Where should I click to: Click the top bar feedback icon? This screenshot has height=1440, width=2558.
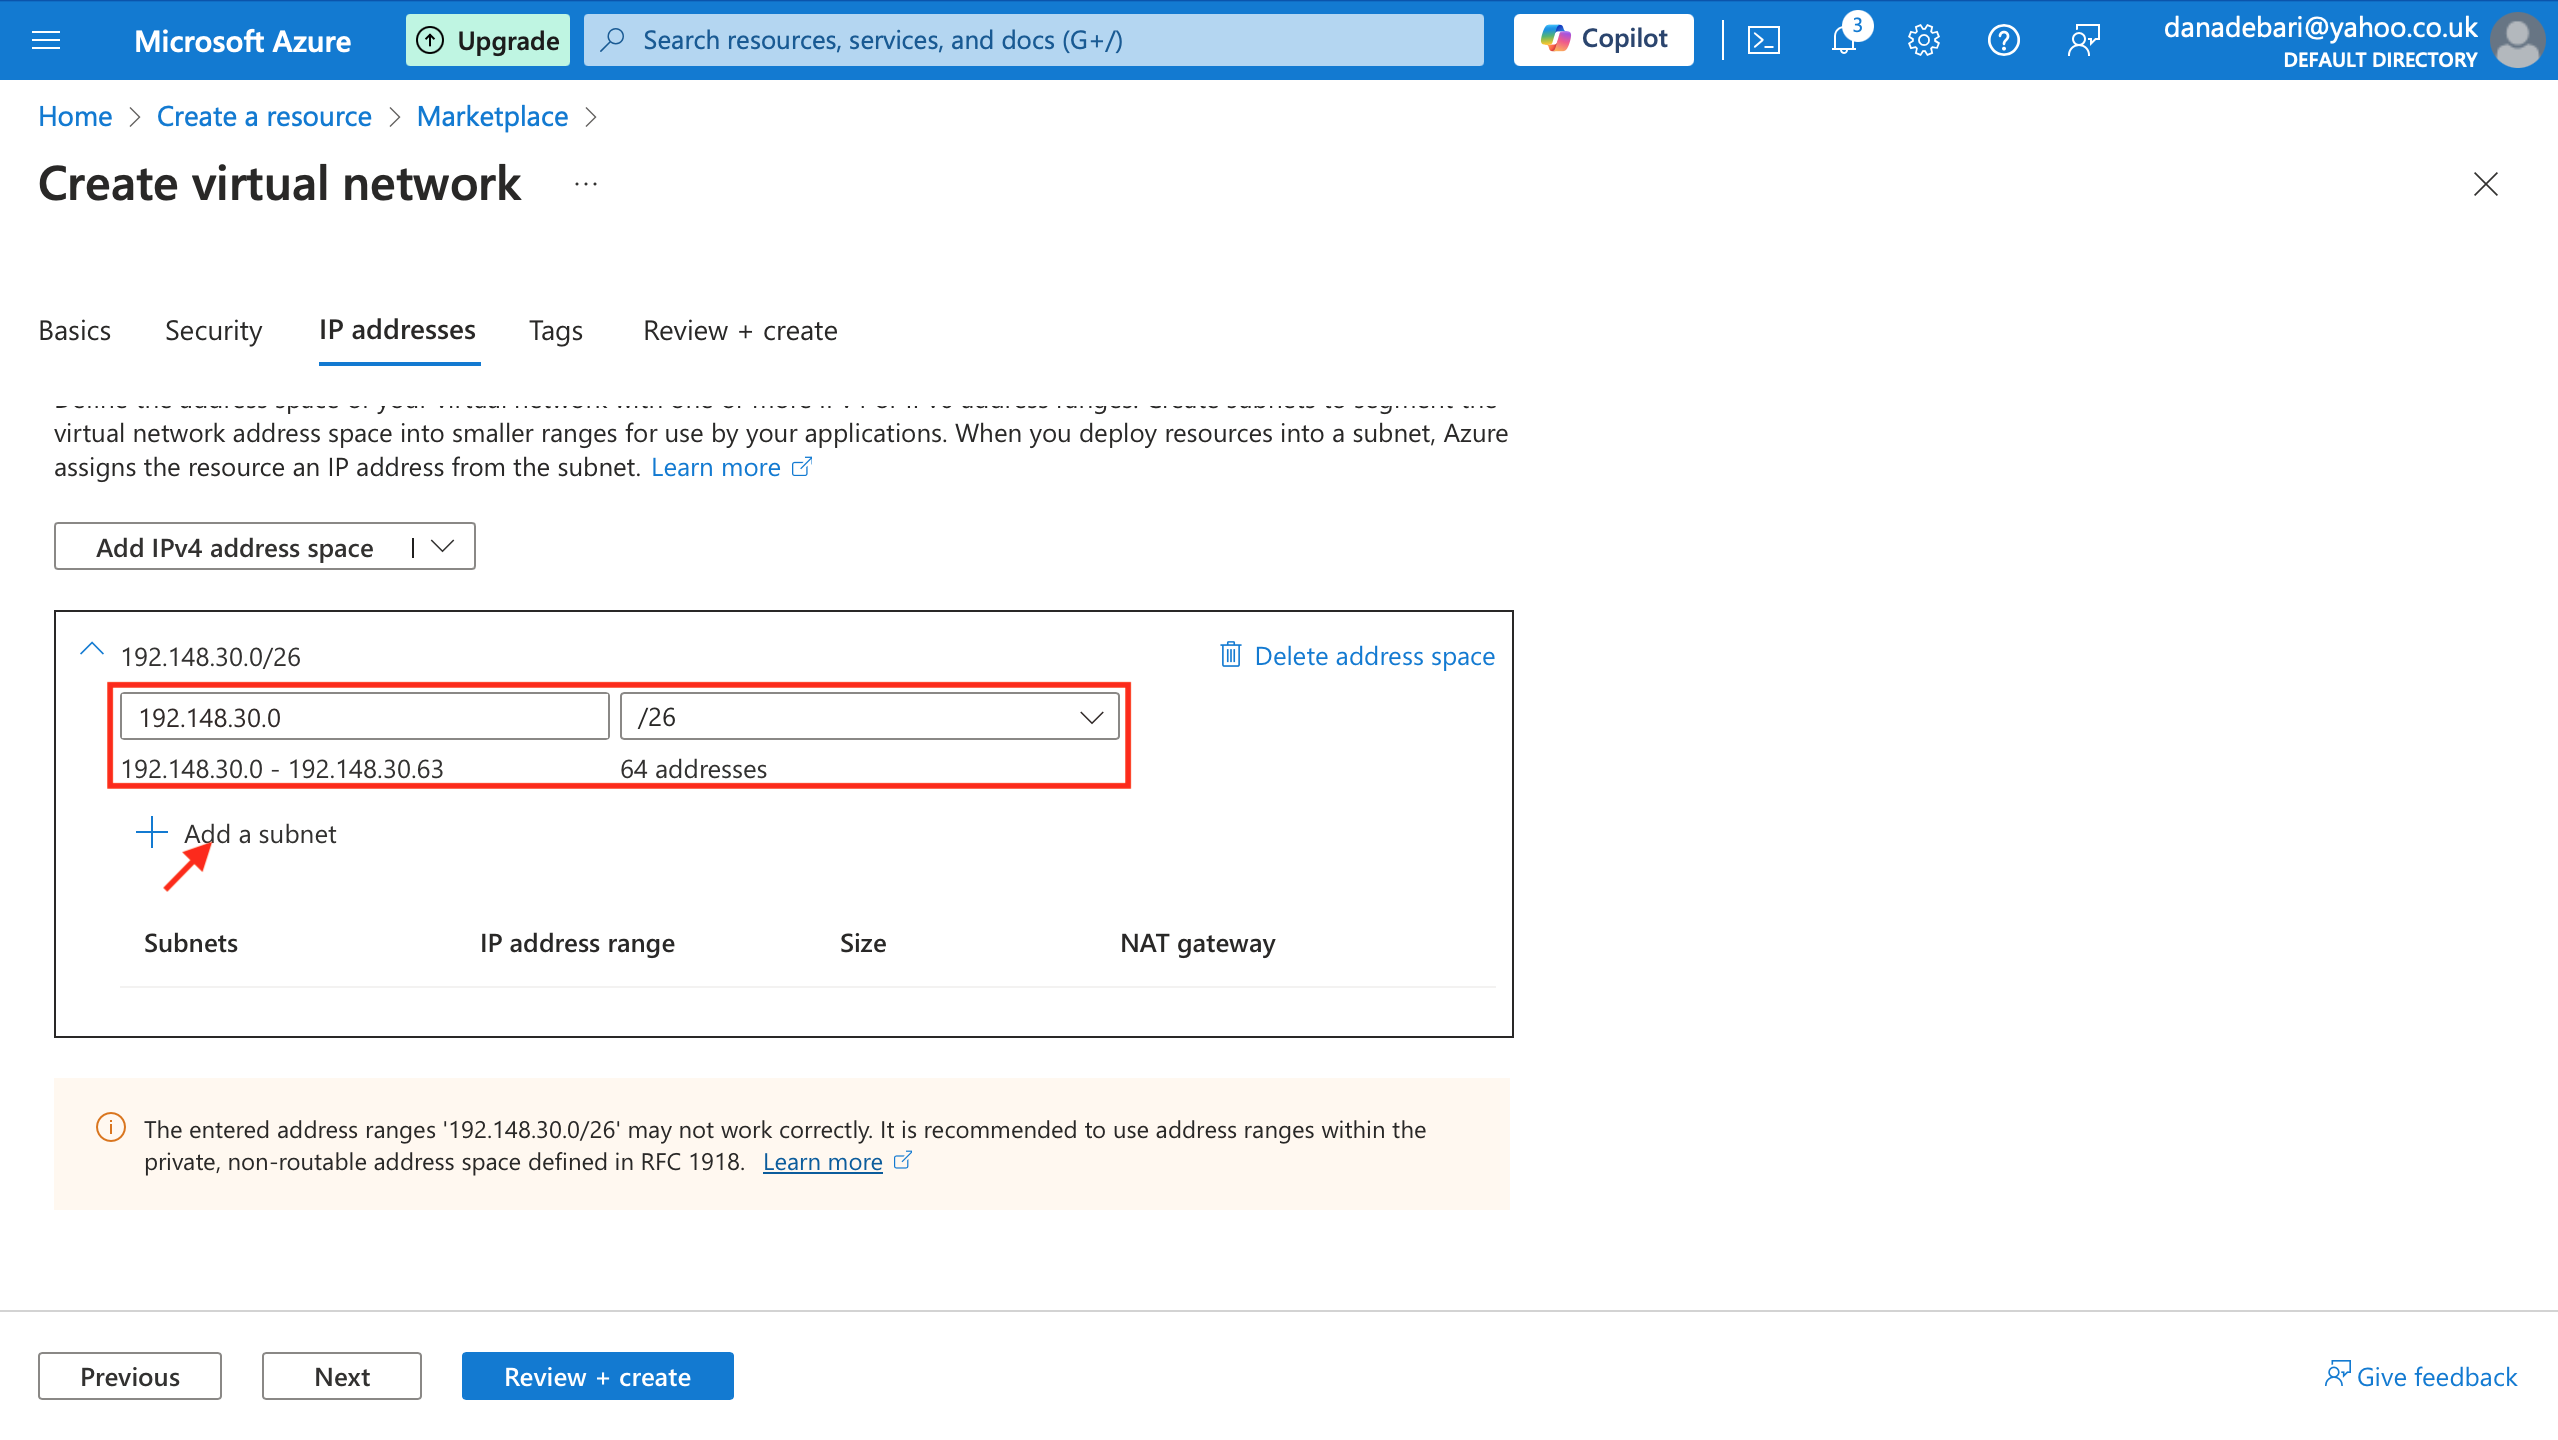click(x=2083, y=40)
